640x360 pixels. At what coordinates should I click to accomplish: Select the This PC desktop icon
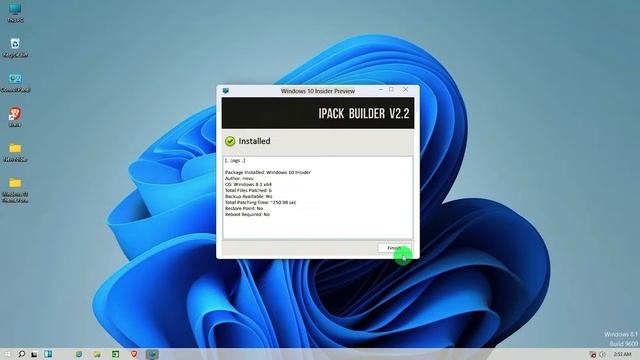[x=15, y=13]
